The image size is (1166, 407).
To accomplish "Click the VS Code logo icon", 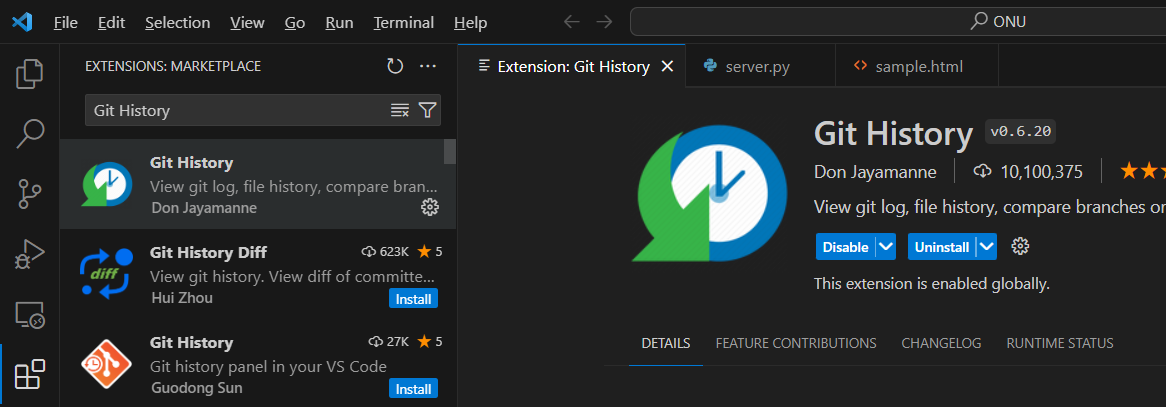I will (22, 22).
